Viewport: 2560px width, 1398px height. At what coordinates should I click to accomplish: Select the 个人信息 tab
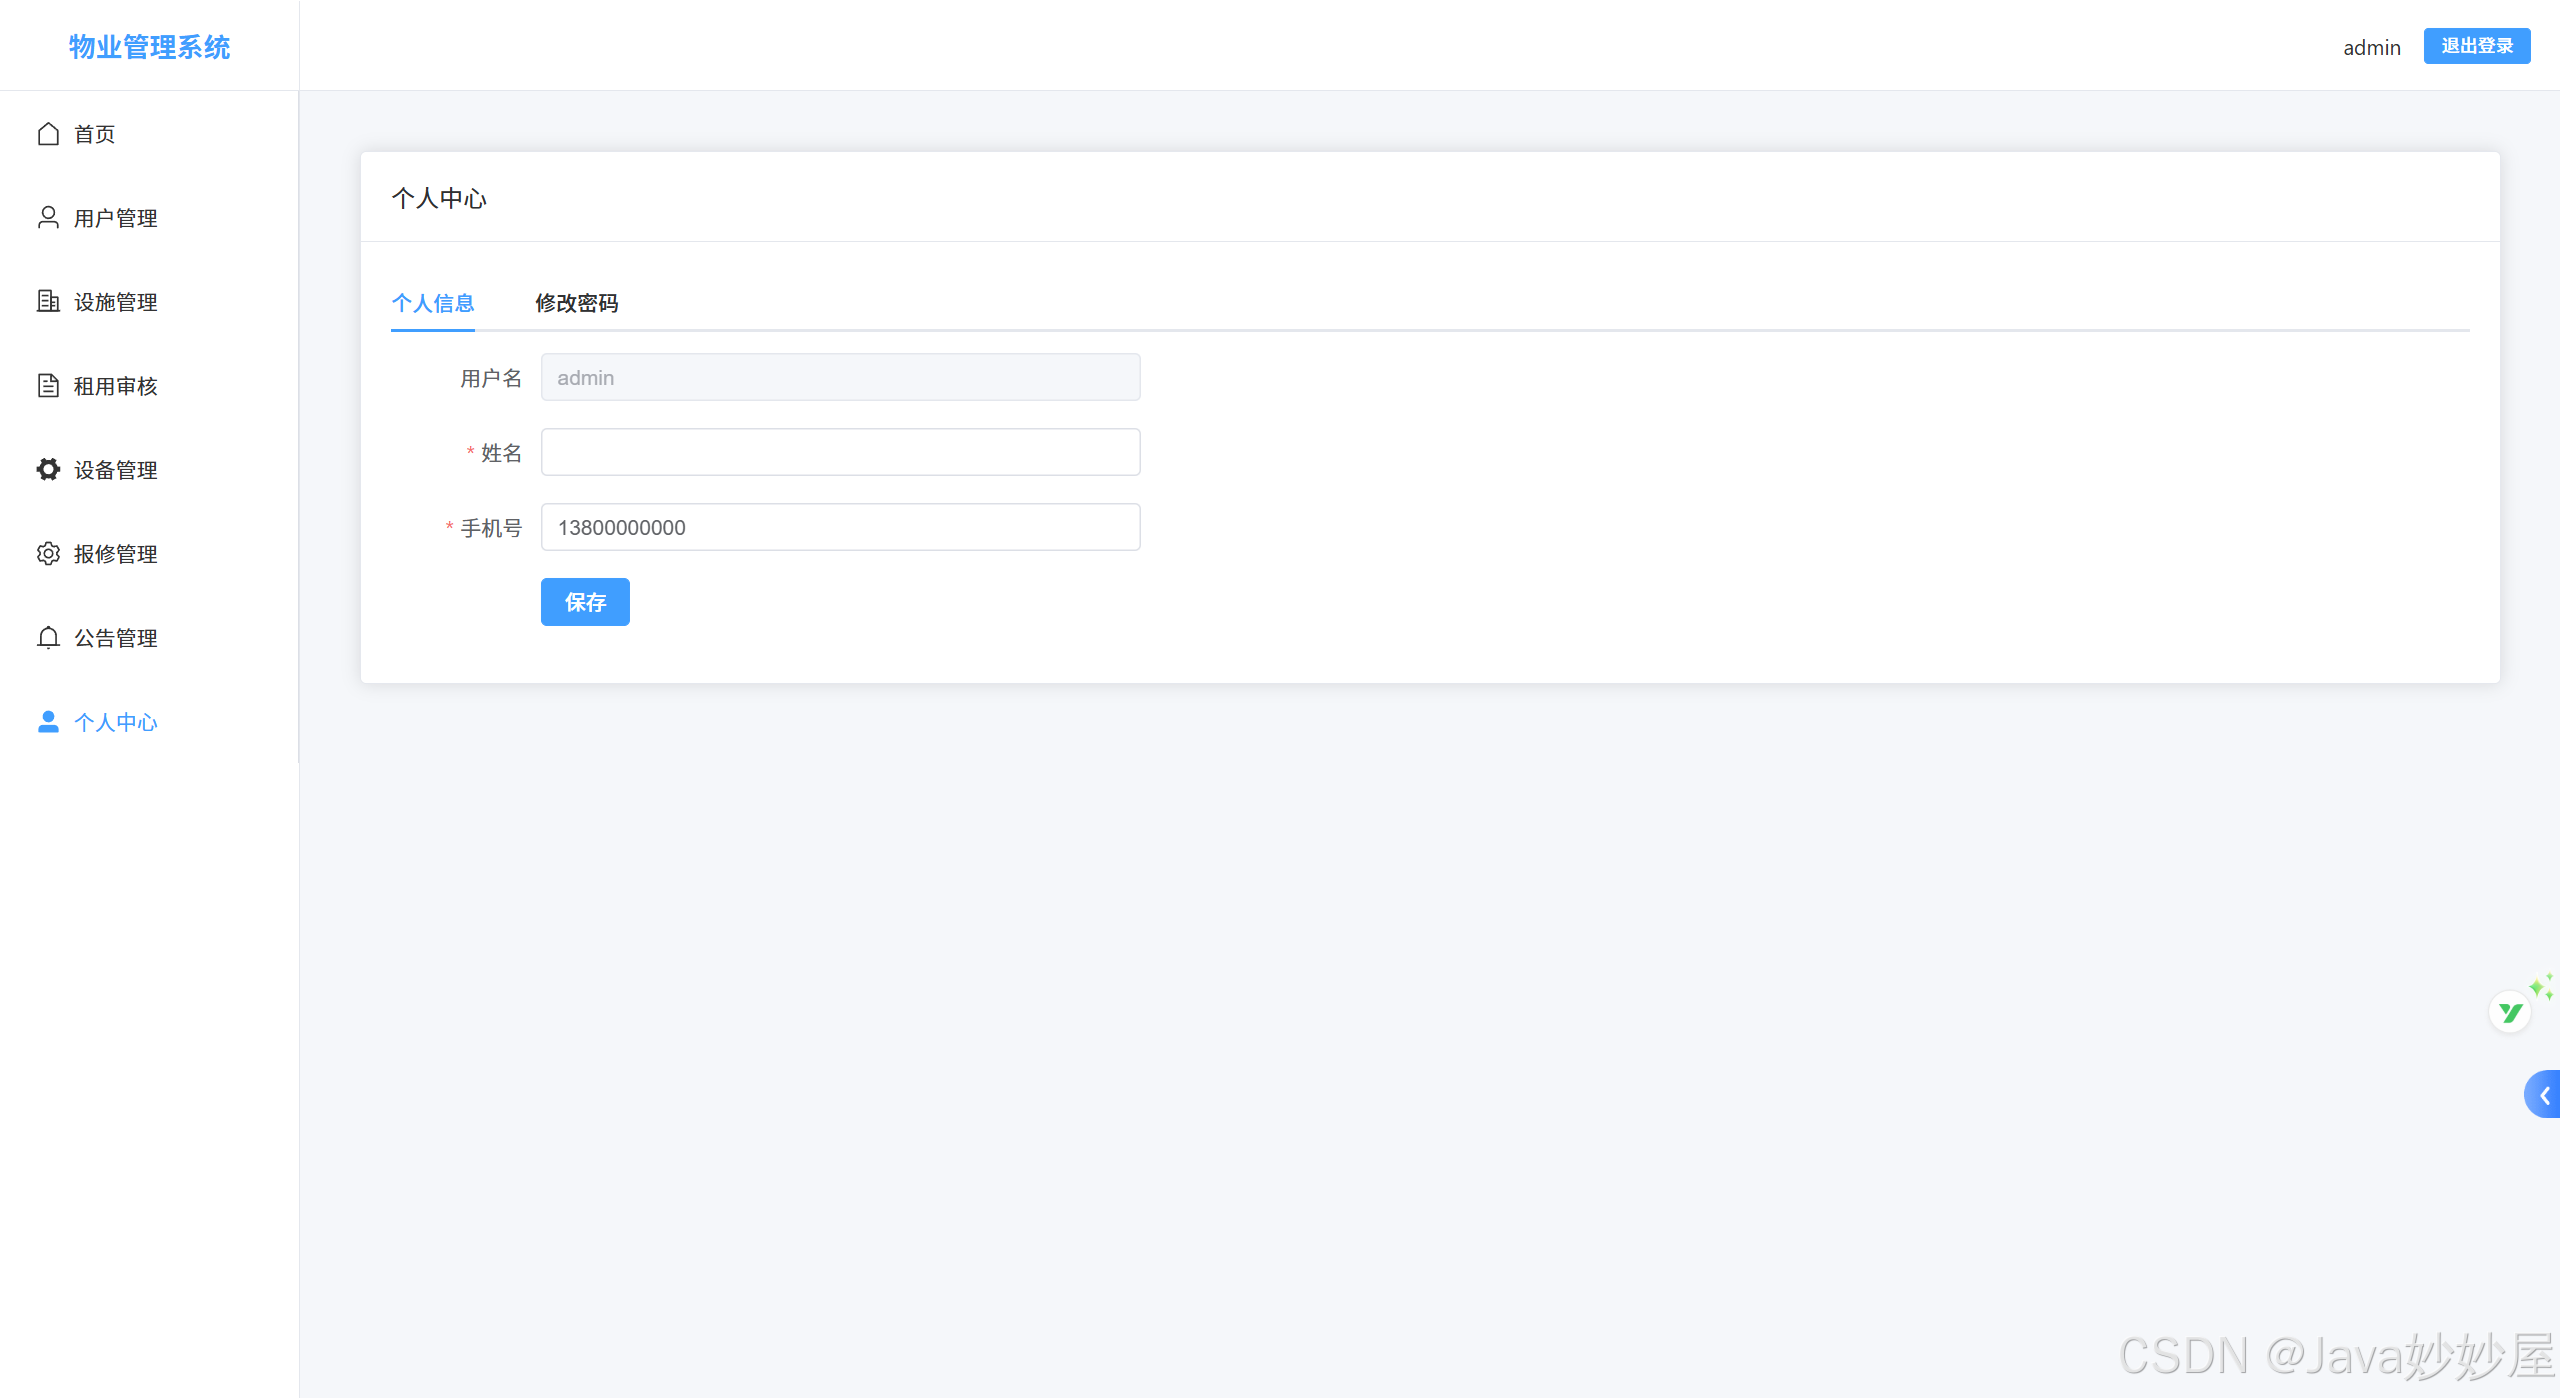432,303
